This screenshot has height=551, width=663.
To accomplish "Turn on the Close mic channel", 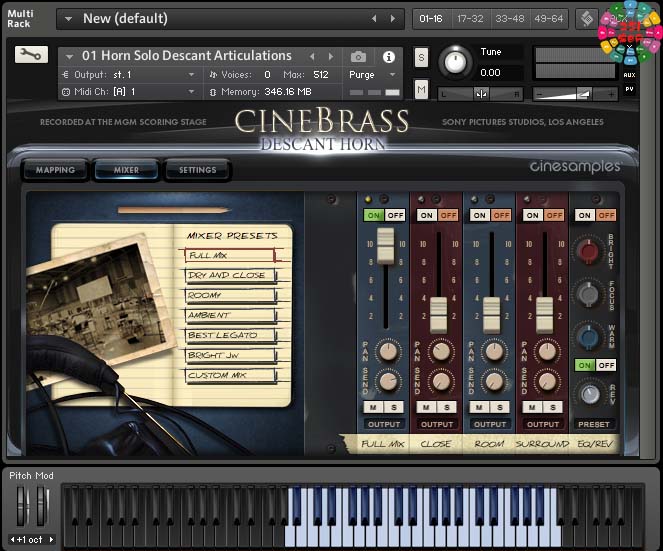I will pos(427,215).
